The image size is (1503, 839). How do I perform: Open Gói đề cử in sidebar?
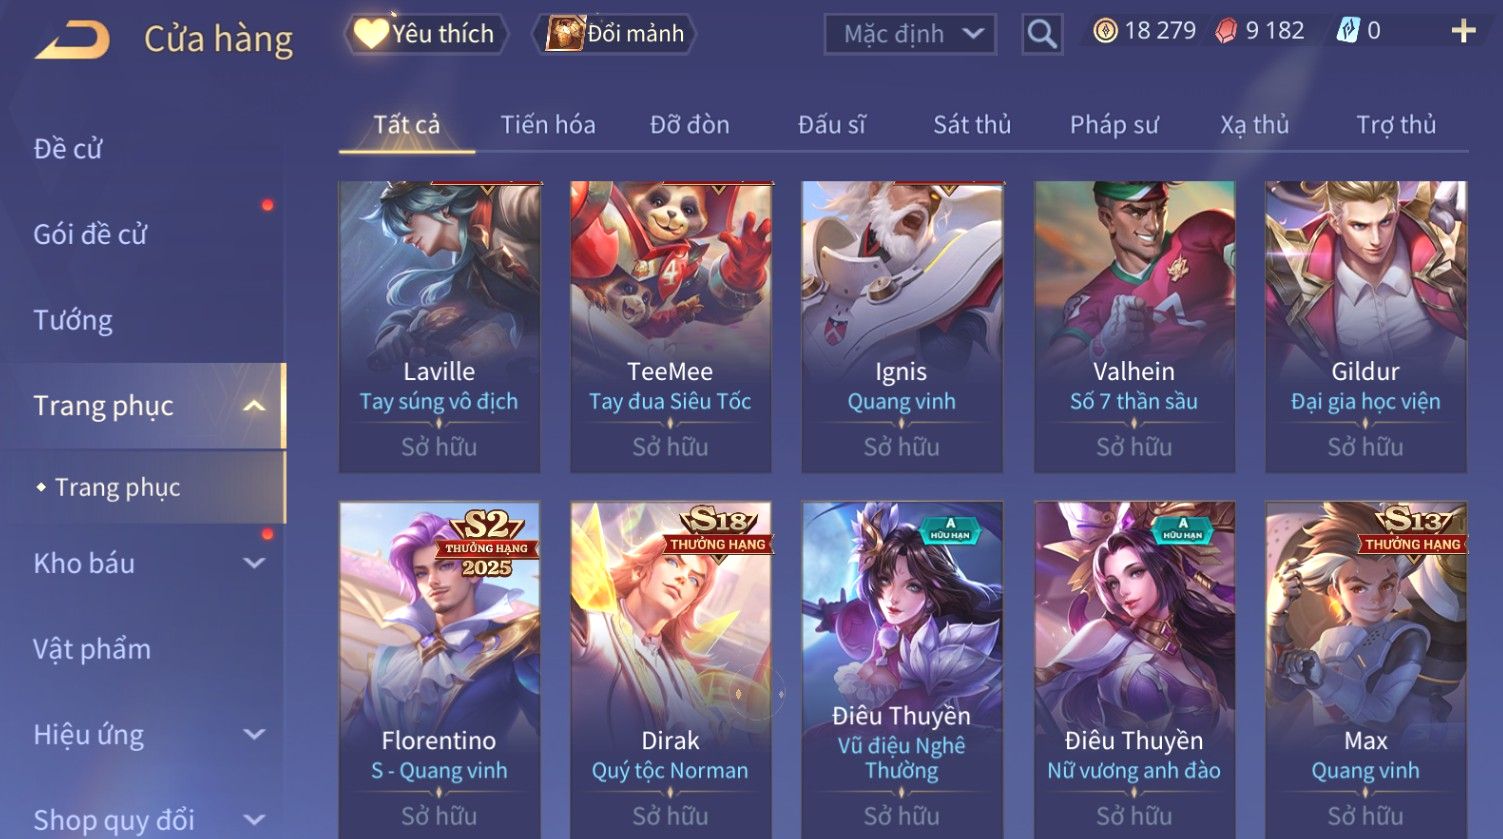90,234
